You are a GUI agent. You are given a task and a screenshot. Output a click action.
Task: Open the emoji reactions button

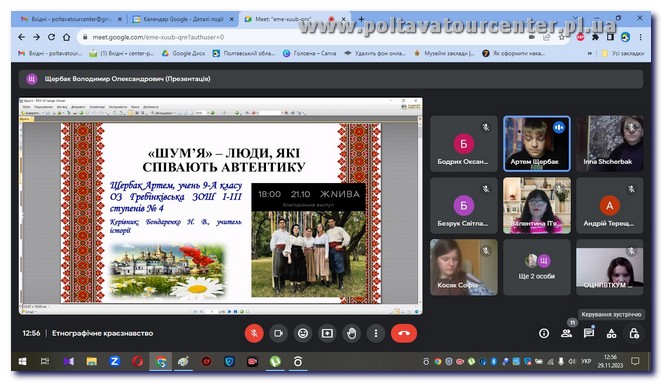(x=303, y=334)
